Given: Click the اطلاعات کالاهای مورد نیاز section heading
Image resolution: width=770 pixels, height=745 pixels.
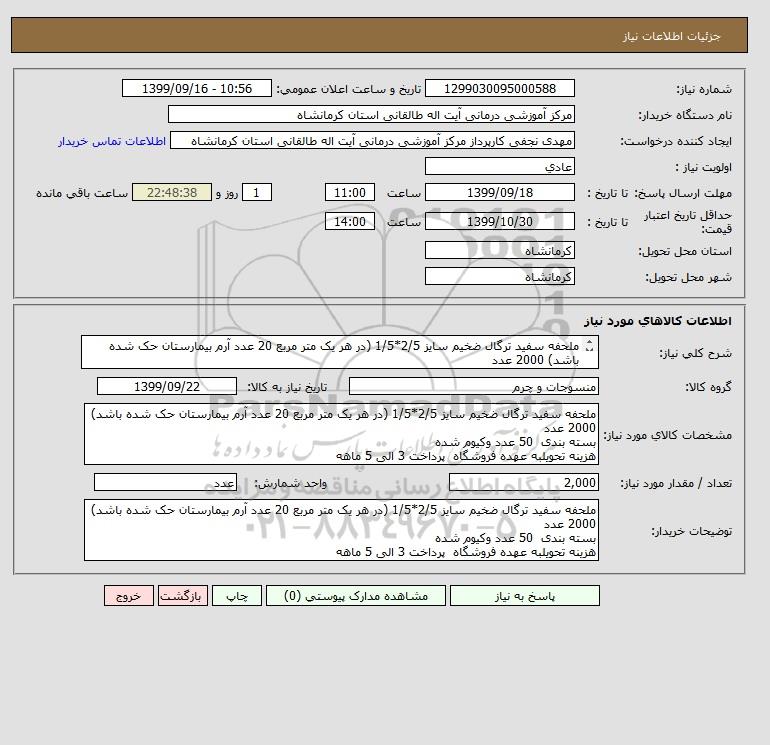Looking at the screenshot, I should click(x=658, y=321).
